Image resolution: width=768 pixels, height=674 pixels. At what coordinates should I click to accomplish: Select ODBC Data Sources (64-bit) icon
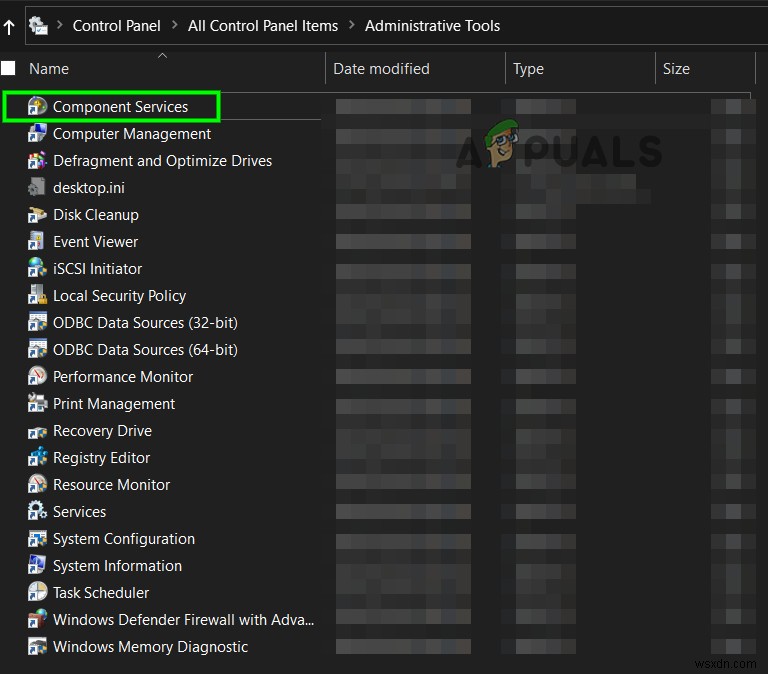pyautogui.click(x=37, y=349)
